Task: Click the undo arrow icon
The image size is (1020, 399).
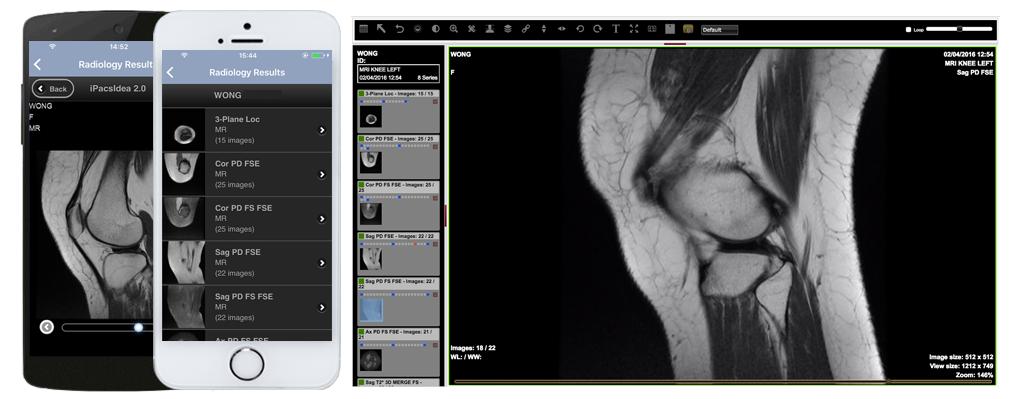Action: (x=399, y=29)
